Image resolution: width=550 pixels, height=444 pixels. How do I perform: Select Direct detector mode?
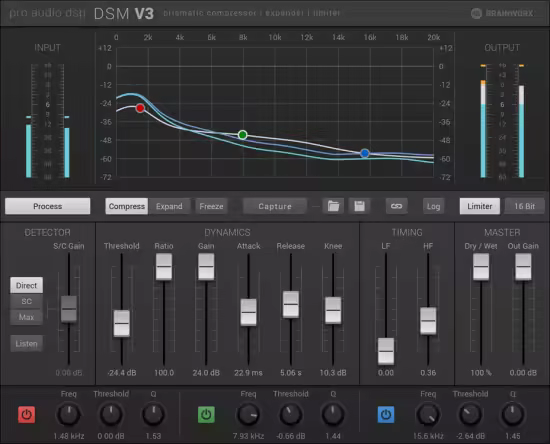(26, 285)
